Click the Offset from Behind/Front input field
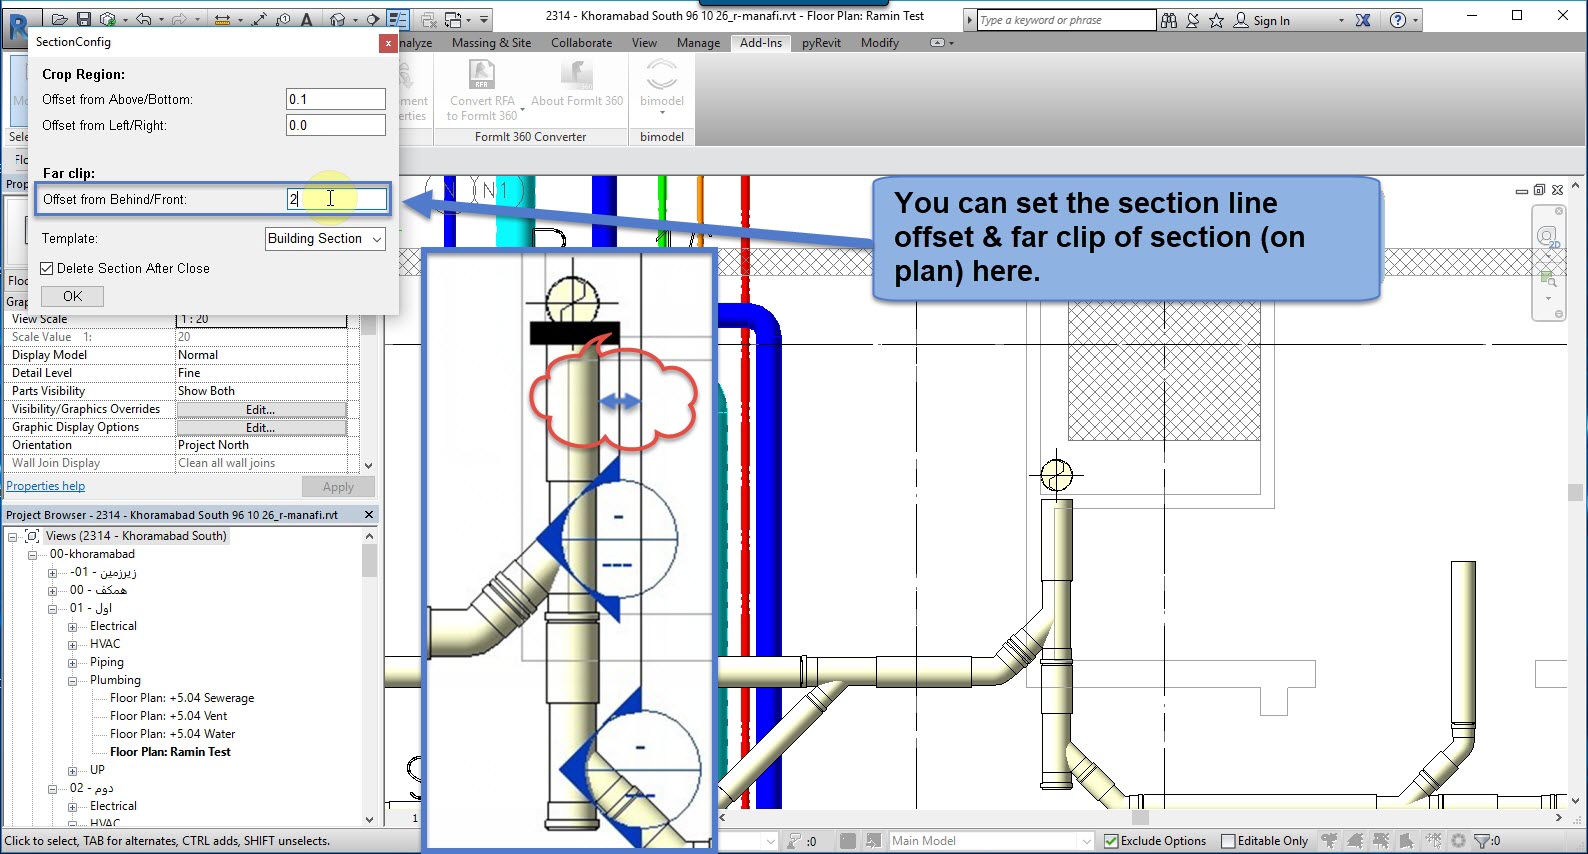Screen dimensions: 1588x854 pyautogui.click(x=336, y=199)
